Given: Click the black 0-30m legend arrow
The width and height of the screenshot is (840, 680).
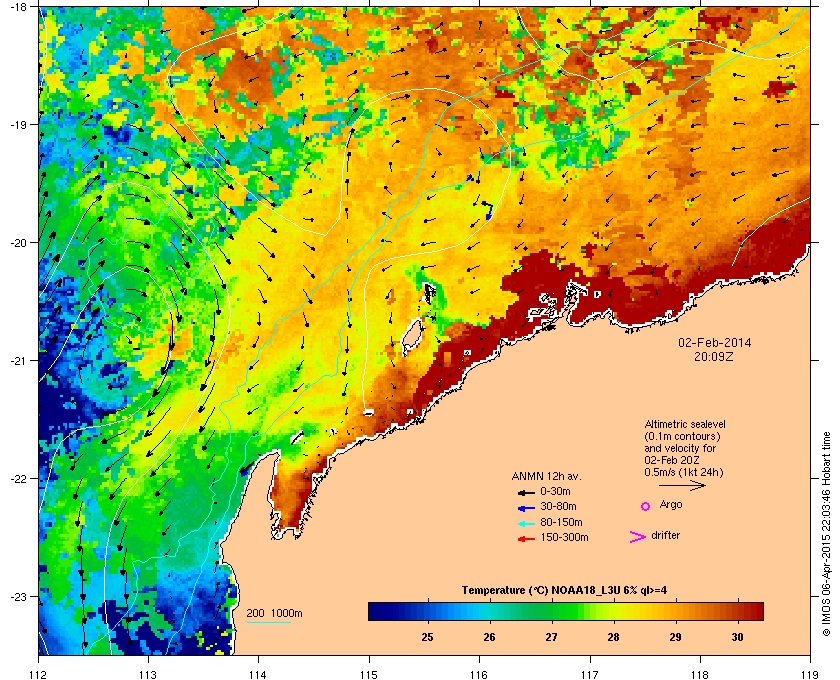Looking at the screenshot, I should (x=526, y=492).
